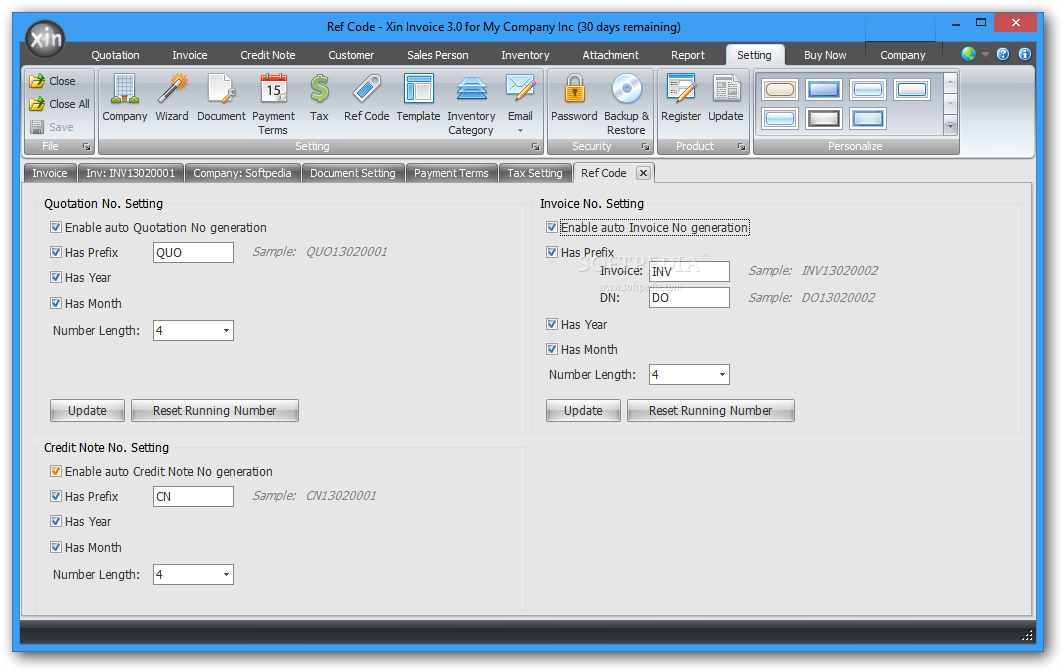This screenshot has height=672, width=1064.
Task: Expand Setting group dialog launcher
Action: click(535, 147)
